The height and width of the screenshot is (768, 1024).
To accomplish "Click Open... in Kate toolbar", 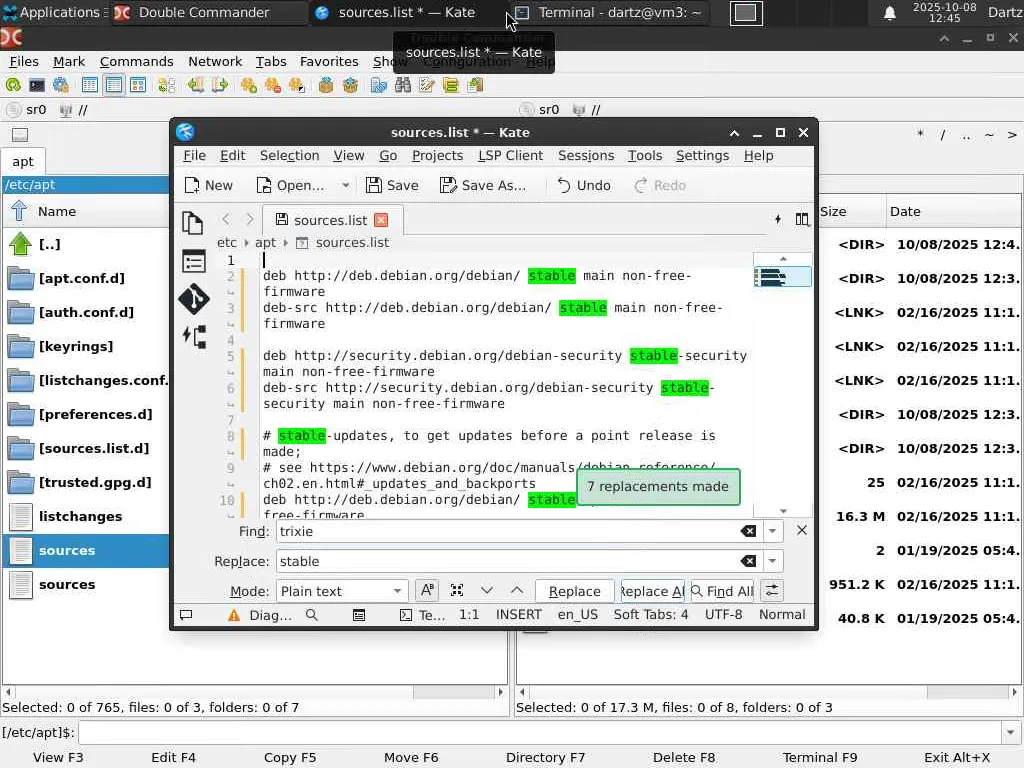I will pos(291,185).
